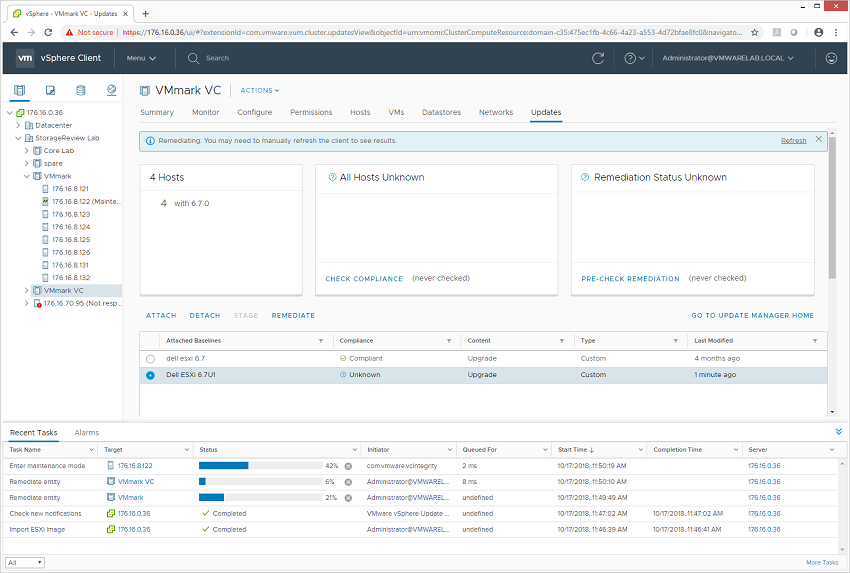The width and height of the screenshot is (850, 573).
Task: Switch to the Permissions tab
Action: pos(311,112)
